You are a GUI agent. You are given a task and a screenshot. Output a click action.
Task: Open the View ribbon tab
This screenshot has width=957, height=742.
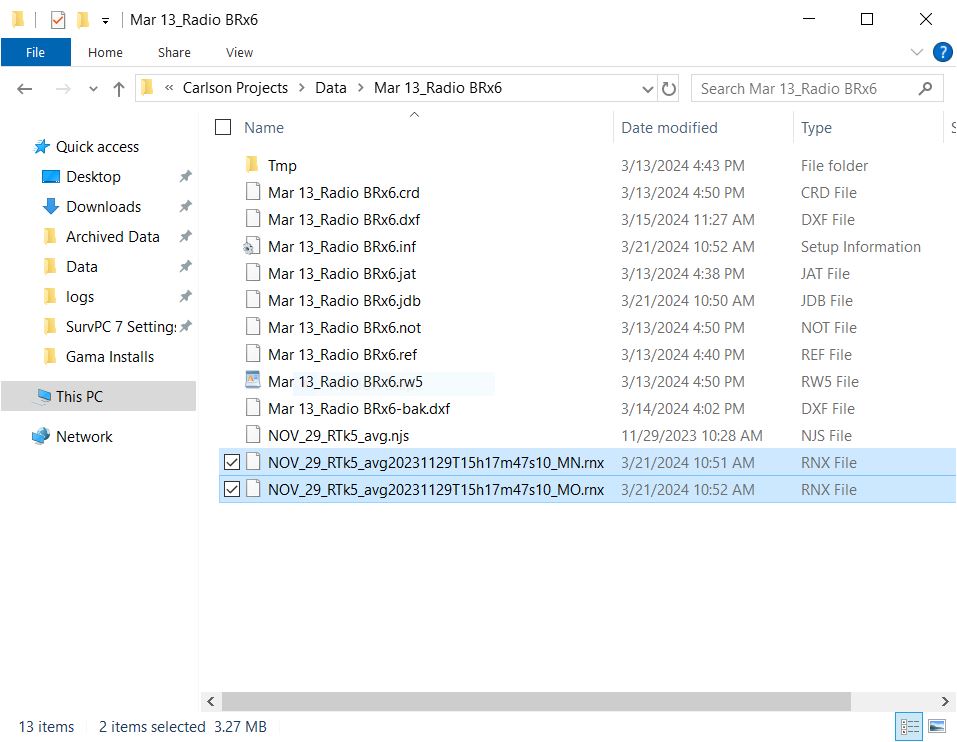click(x=239, y=52)
